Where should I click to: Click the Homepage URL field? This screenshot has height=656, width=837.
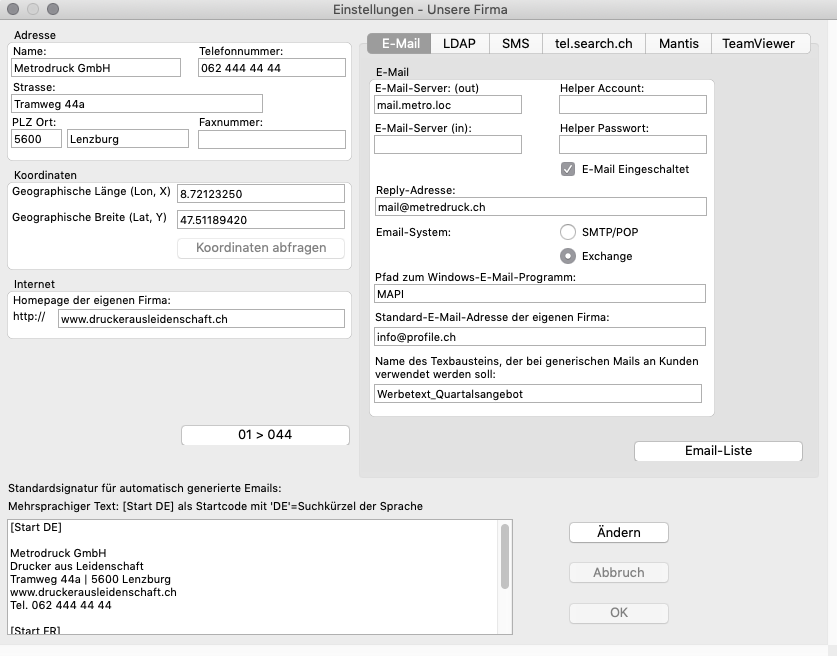[199, 320]
